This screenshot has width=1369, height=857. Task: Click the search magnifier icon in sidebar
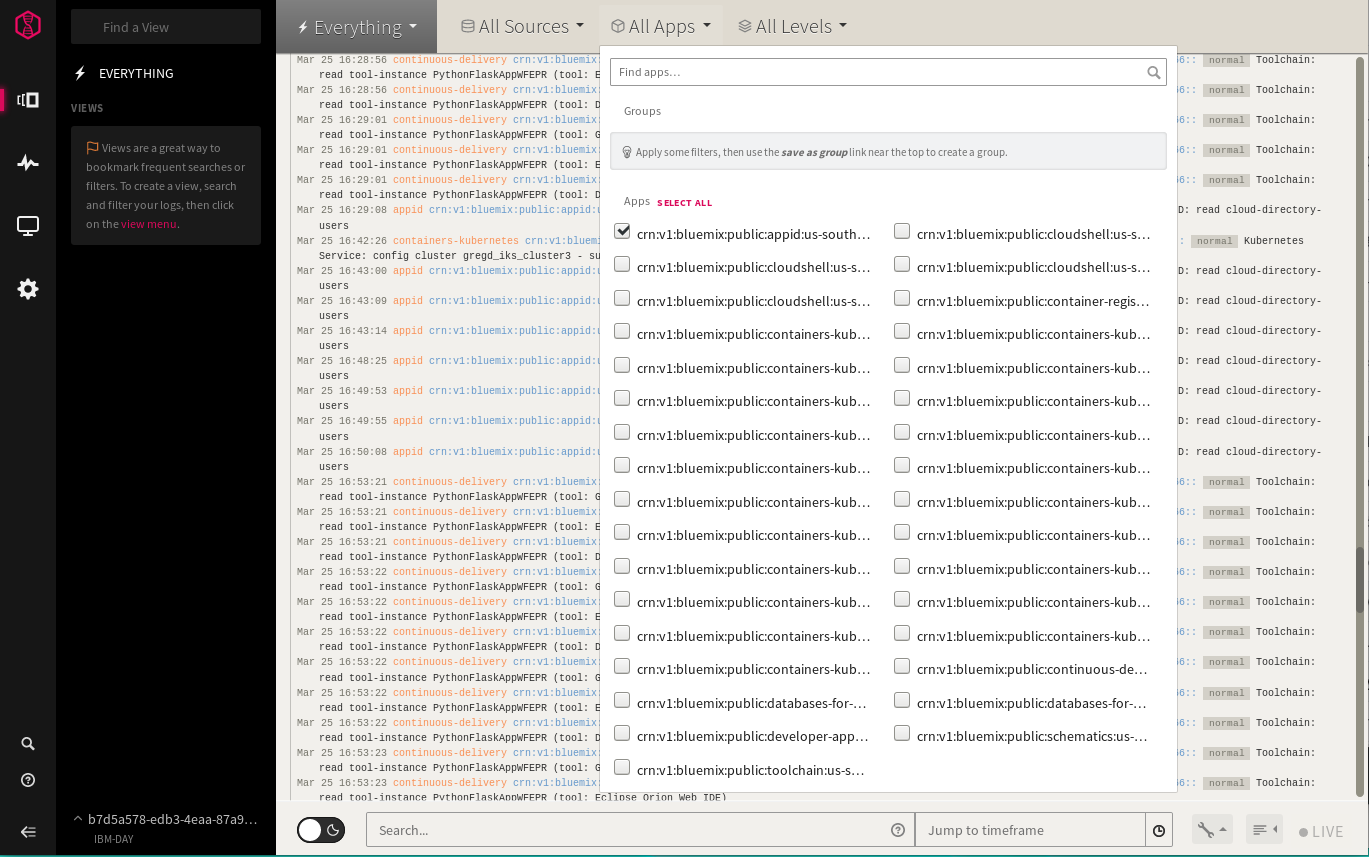point(27,743)
